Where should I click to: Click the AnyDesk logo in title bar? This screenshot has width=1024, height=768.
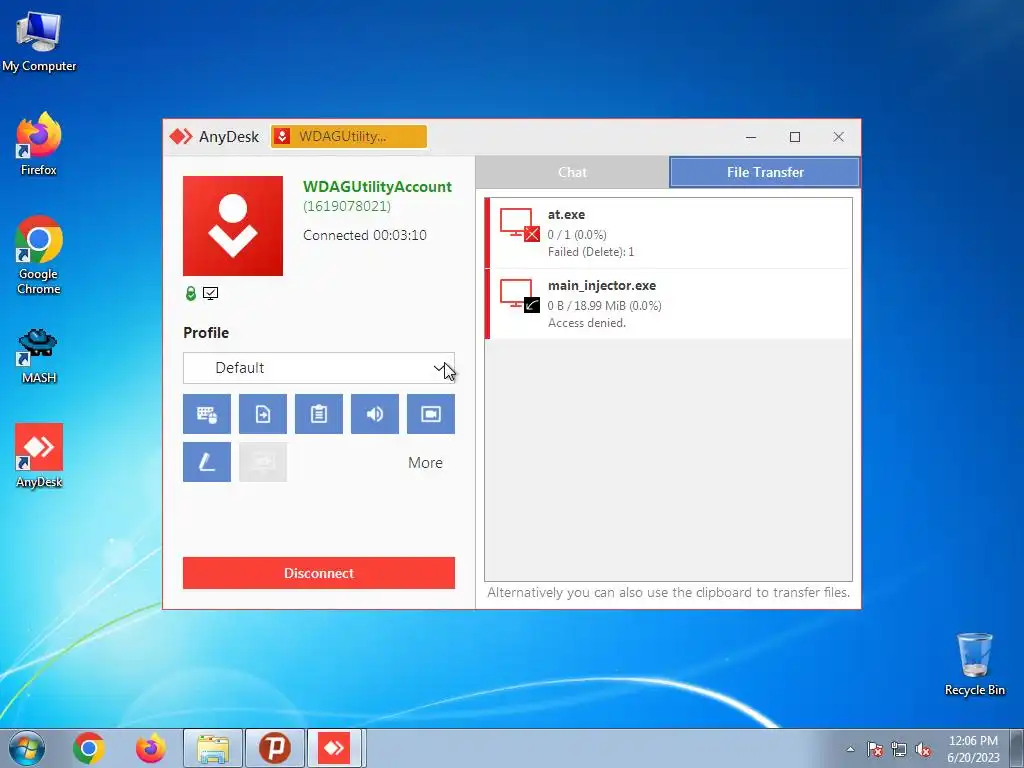[x=181, y=136]
